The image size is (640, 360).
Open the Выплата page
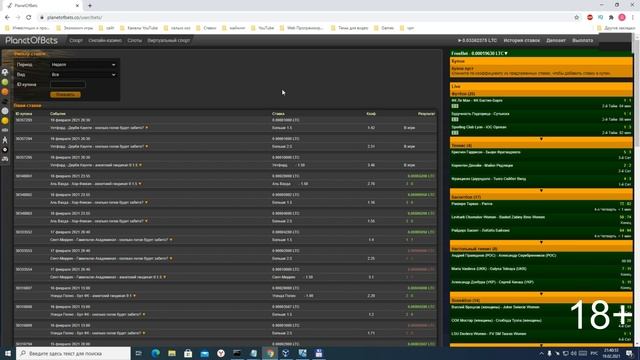582,40
